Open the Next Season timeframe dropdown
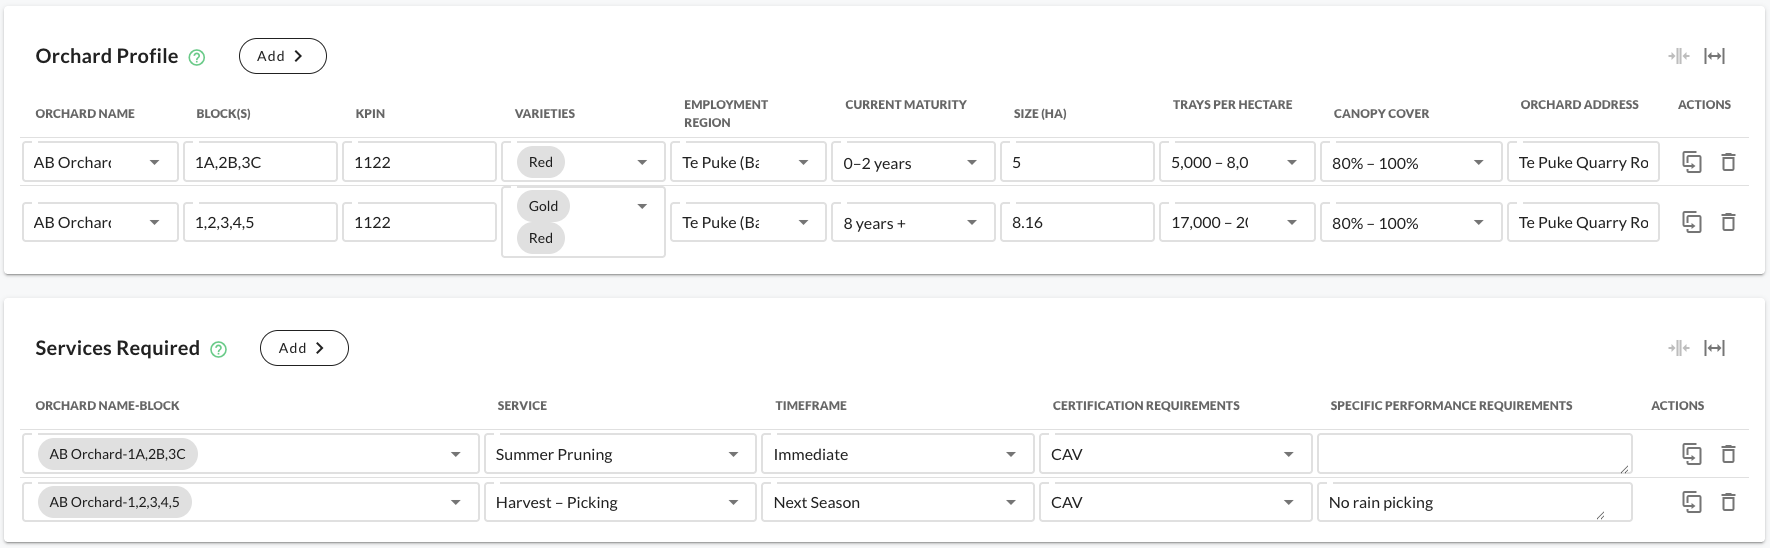The width and height of the screenshot is (1770, 548). (x=1011, y=503)
